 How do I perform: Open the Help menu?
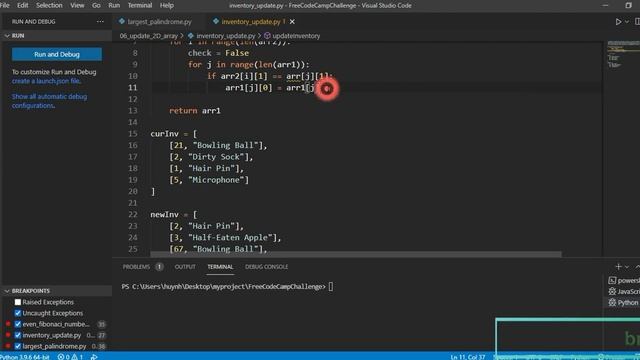coord(167,5)
